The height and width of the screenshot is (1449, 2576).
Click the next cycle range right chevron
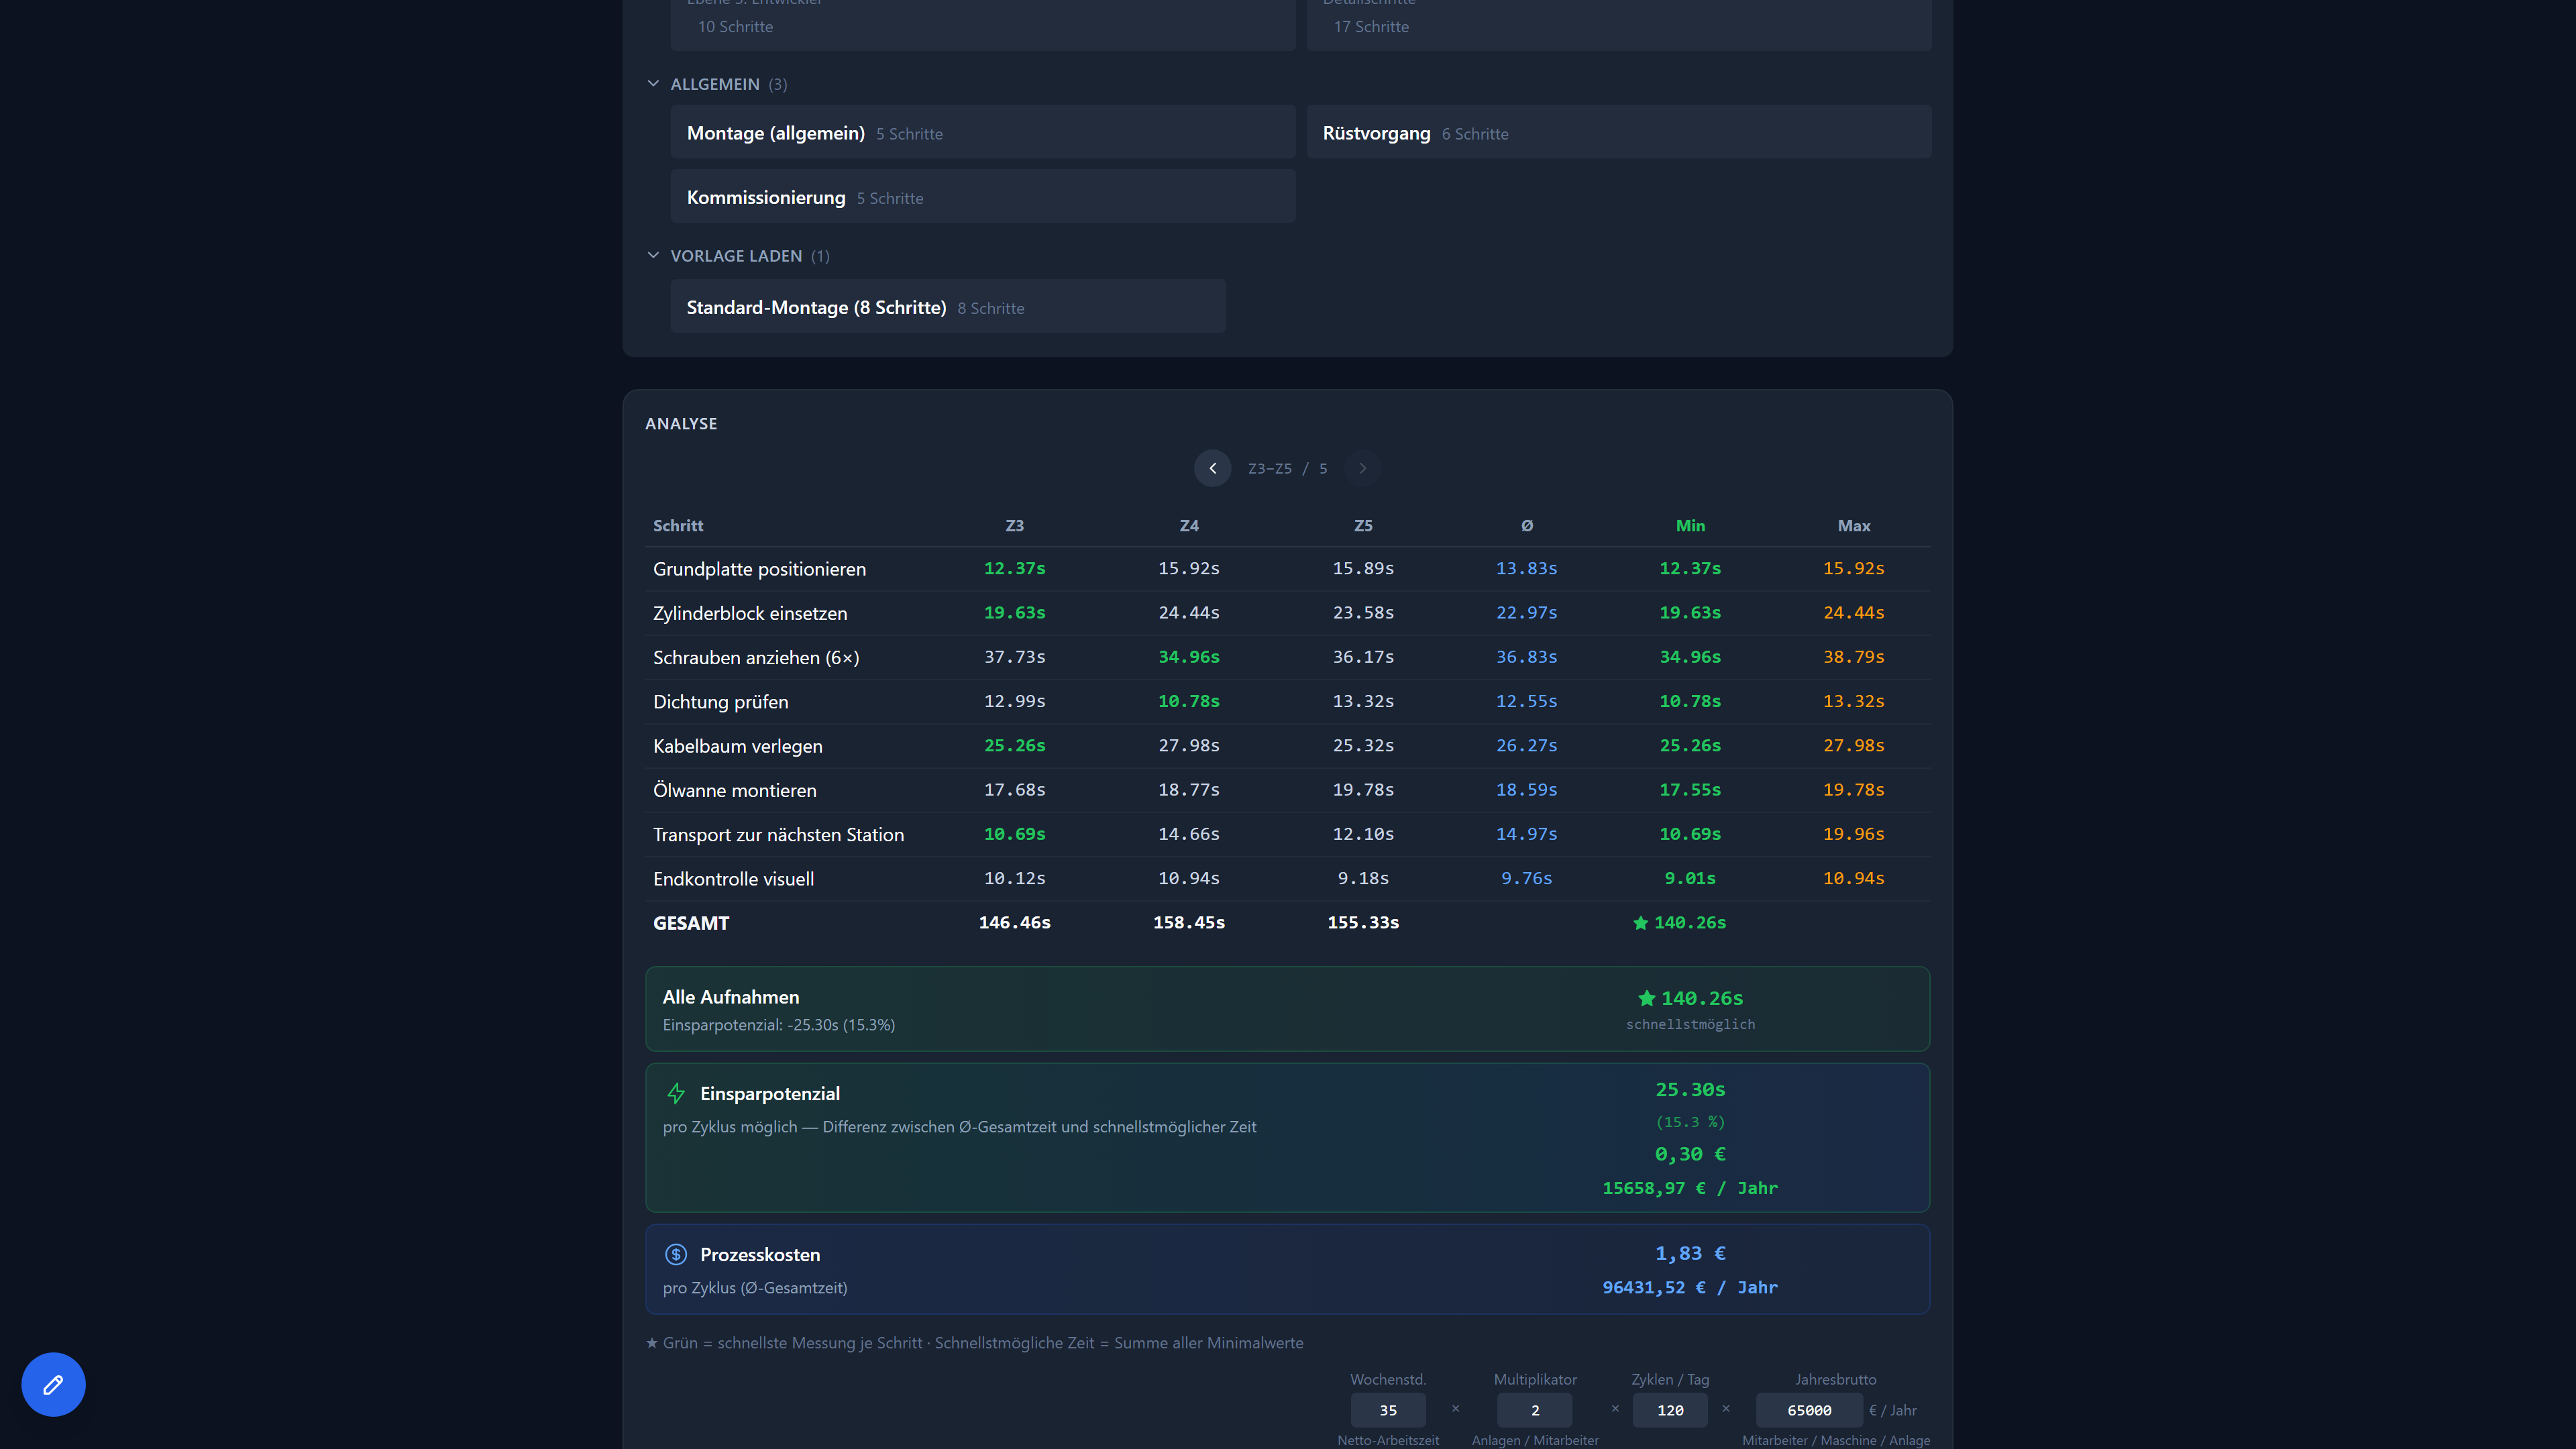coord(1362,468)
